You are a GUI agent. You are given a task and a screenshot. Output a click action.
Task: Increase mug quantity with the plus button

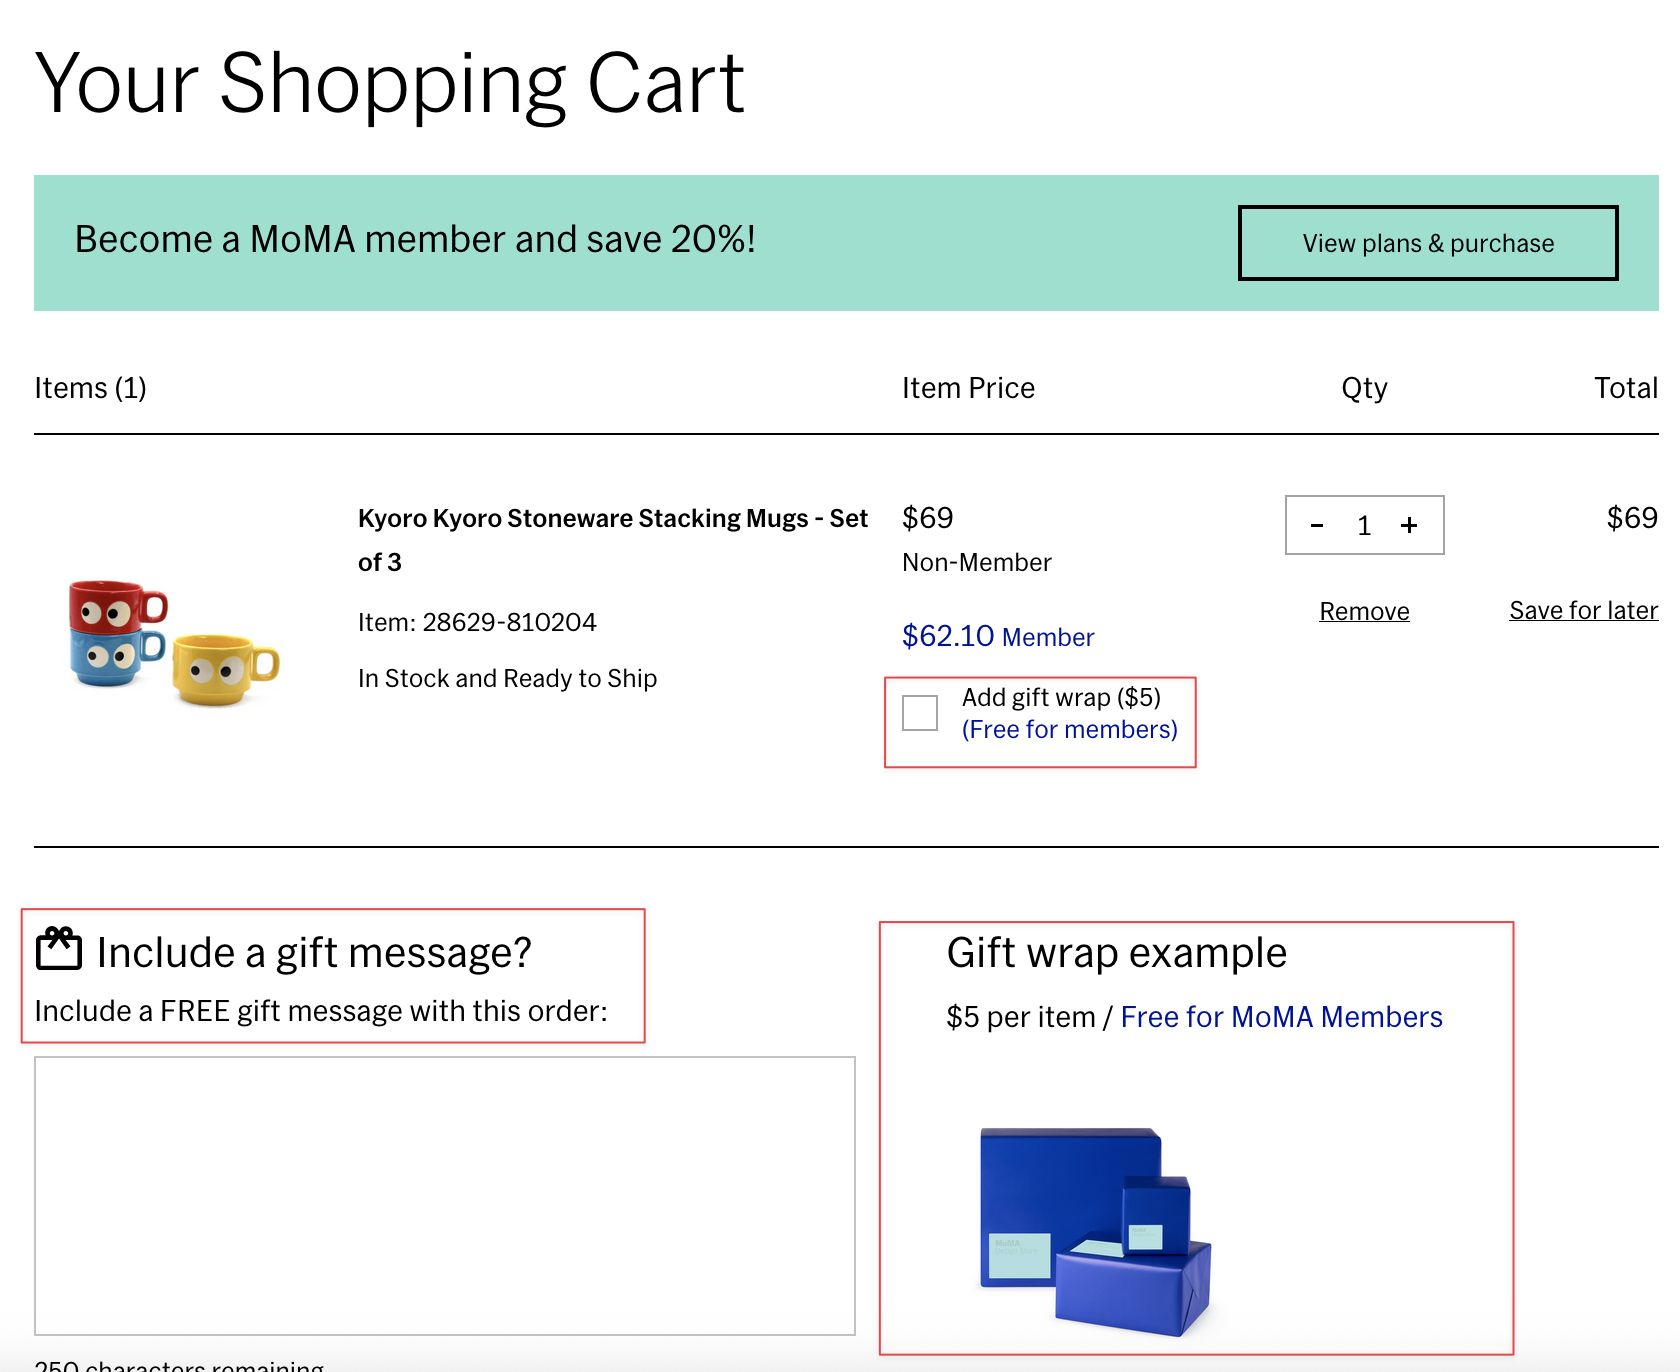tap(1409, 526)
